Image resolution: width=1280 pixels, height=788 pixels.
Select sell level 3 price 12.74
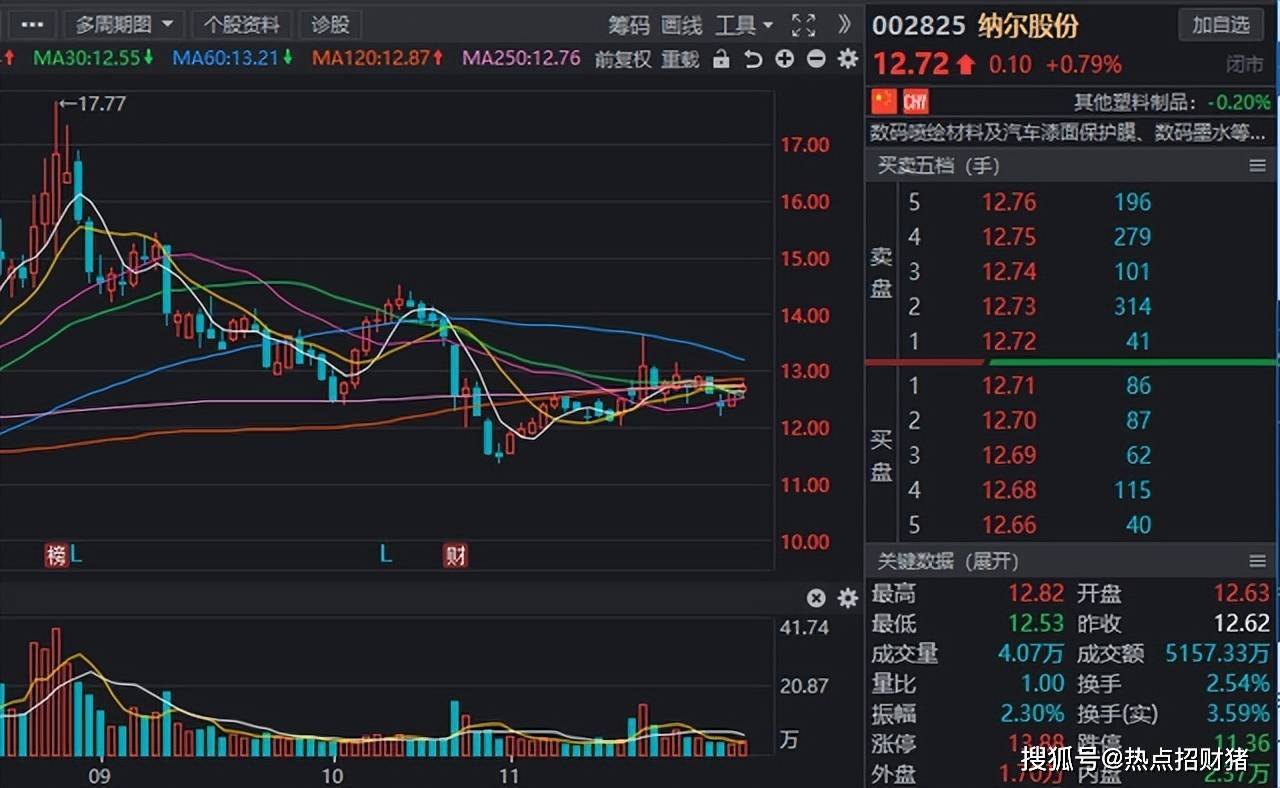click(x=1009, y=272)
